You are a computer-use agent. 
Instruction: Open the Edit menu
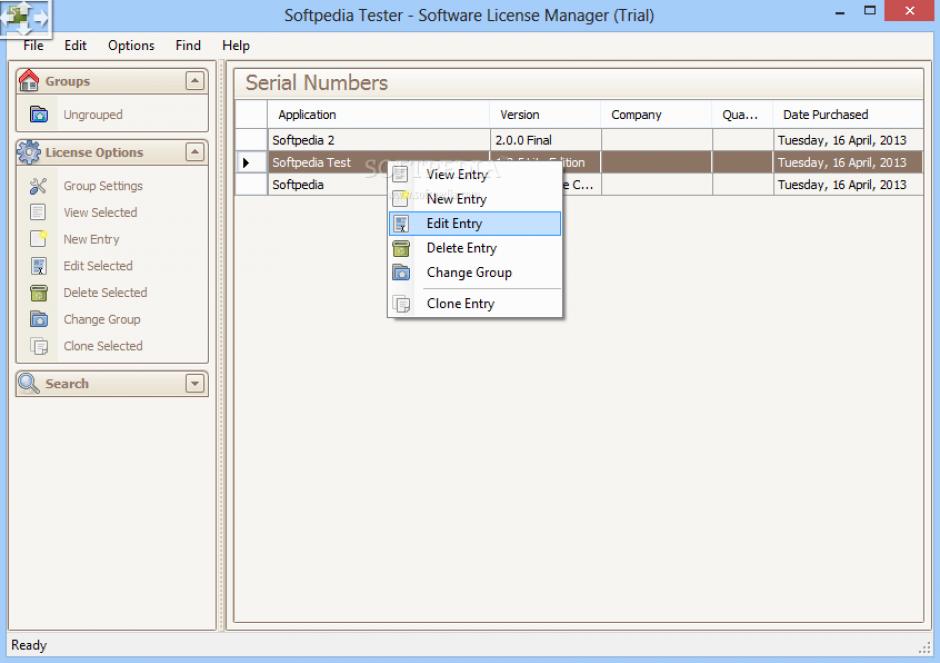(76, 46)
